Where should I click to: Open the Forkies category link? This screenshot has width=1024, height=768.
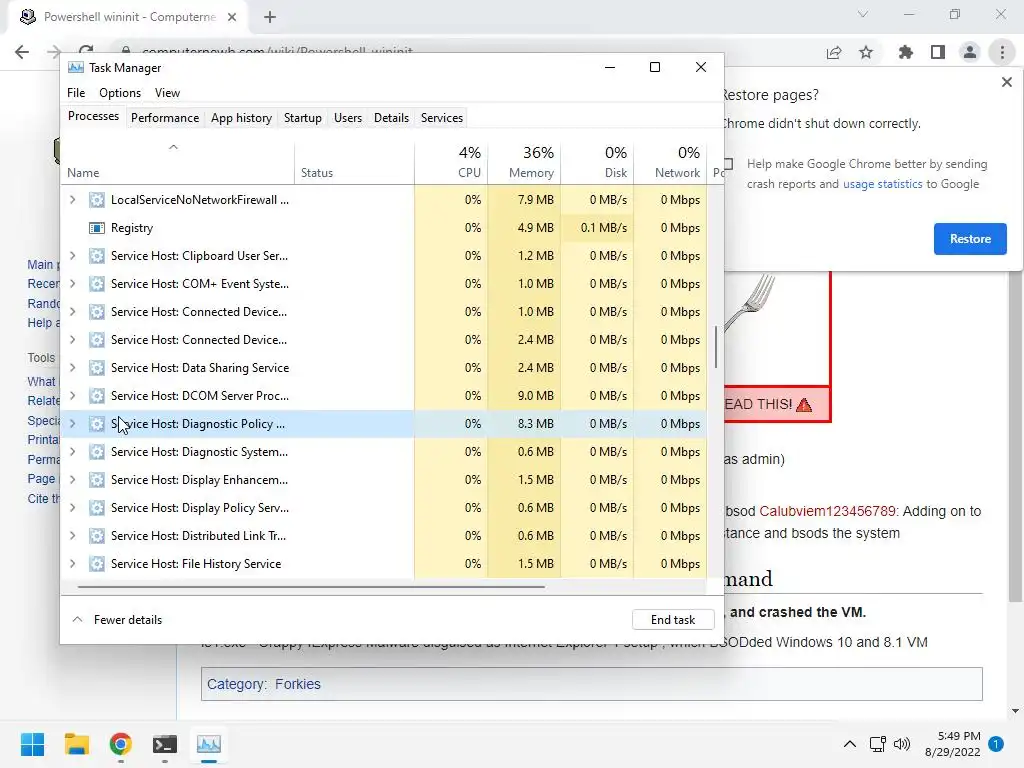click(298, 684)
